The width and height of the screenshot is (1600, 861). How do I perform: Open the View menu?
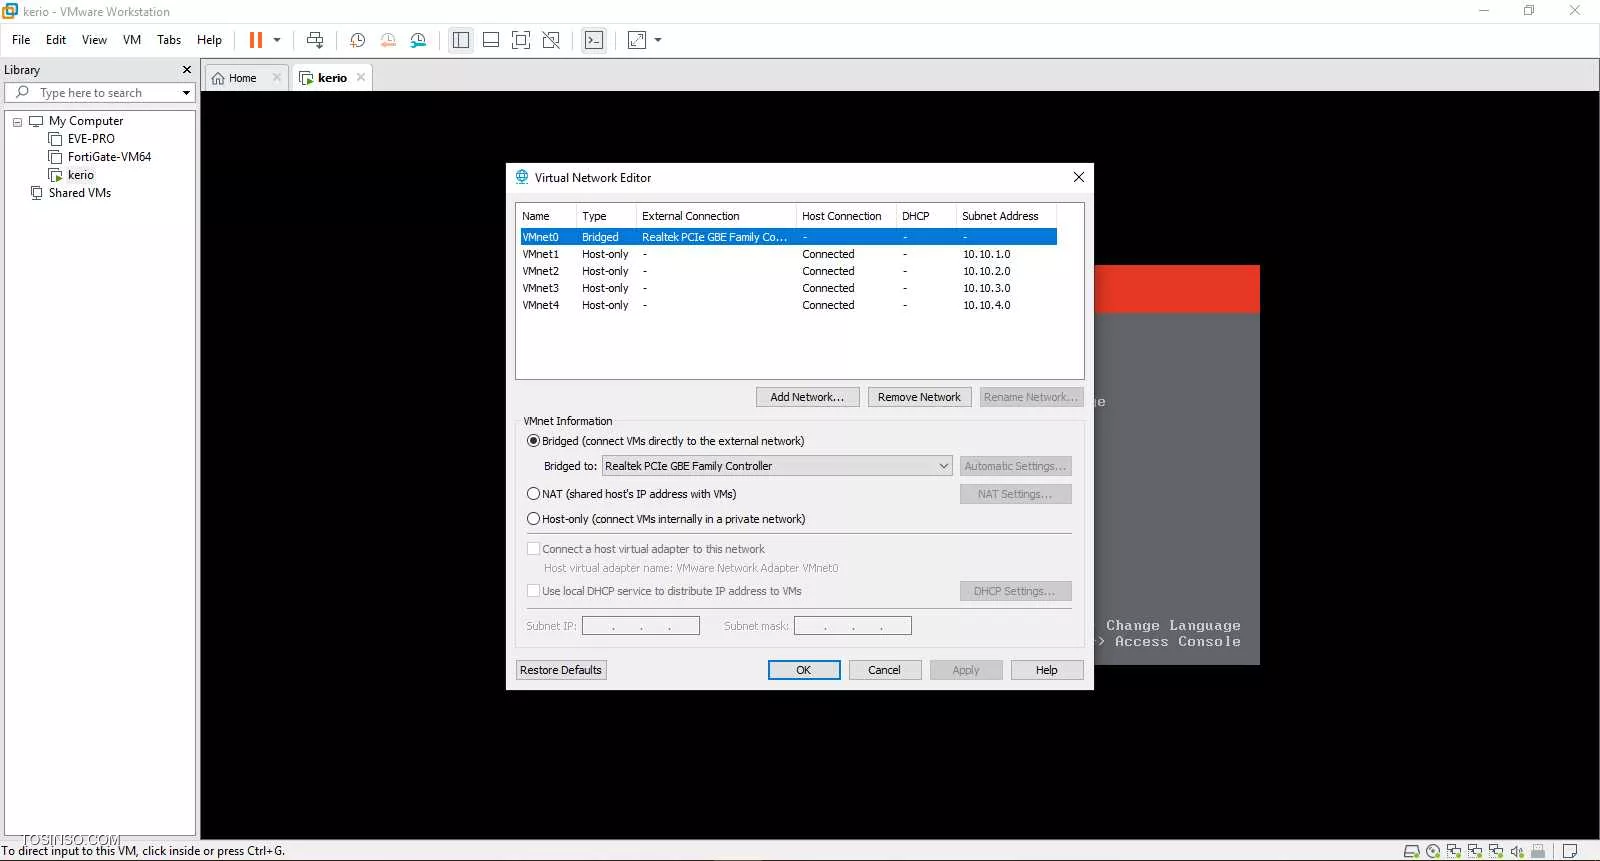94,40
